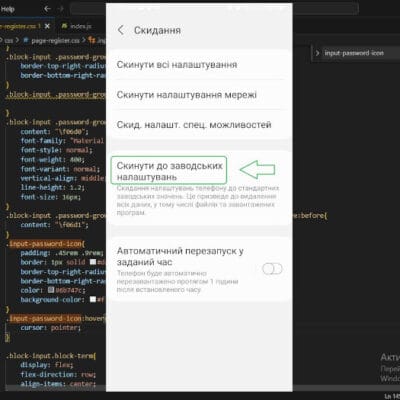Close the page-register.css editor tab
Image resolution: width=400 pixels, height=400 pixels.
47,26
